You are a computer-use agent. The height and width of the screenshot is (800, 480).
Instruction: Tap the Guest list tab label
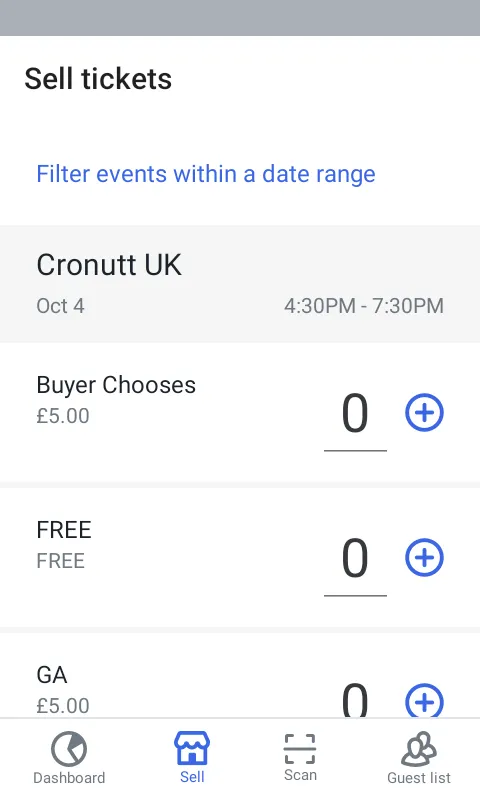pos(419,778)
